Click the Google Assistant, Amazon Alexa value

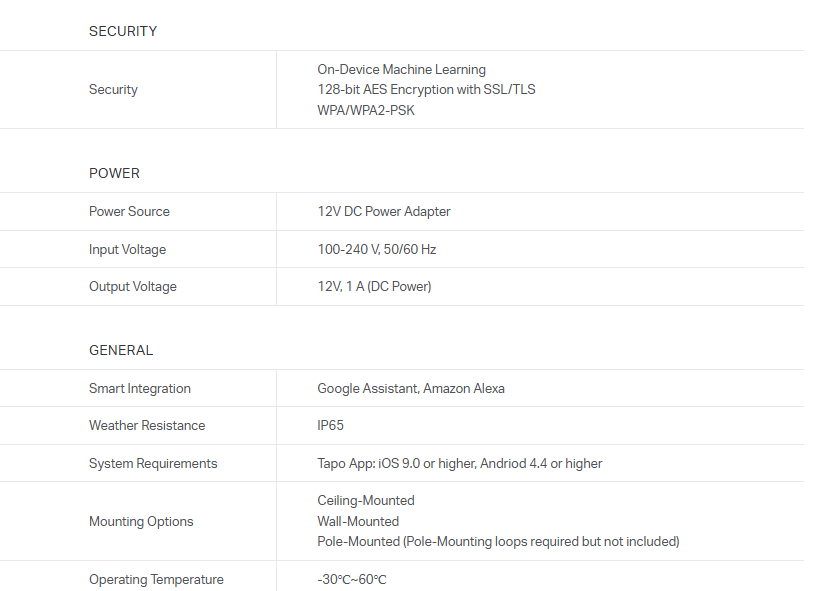click(x=411, y=389)
